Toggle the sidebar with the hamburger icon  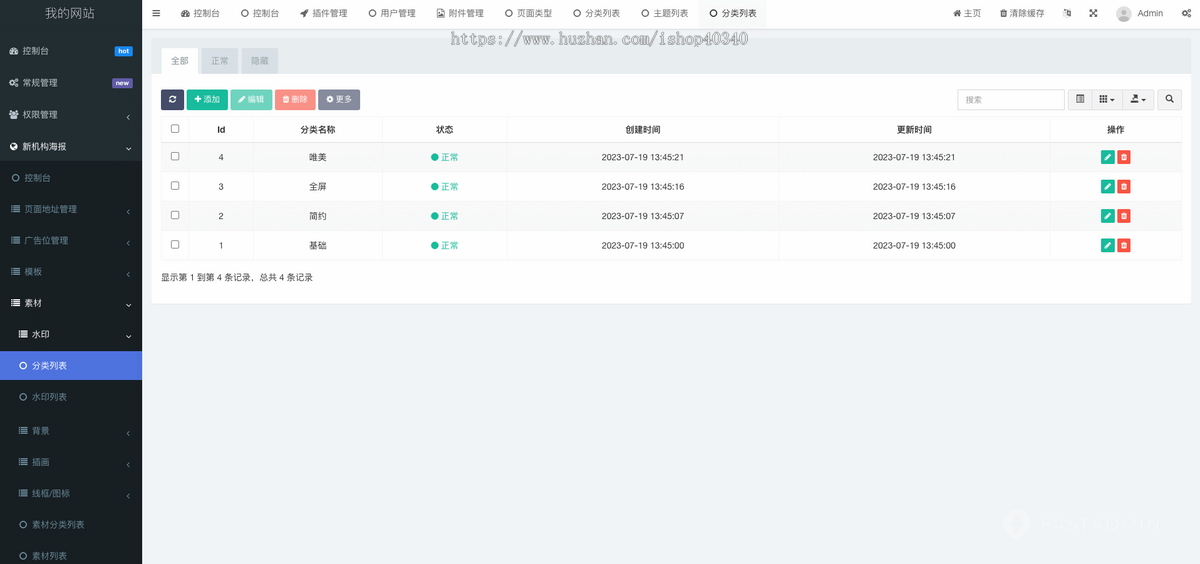click(x=156, y=13)
